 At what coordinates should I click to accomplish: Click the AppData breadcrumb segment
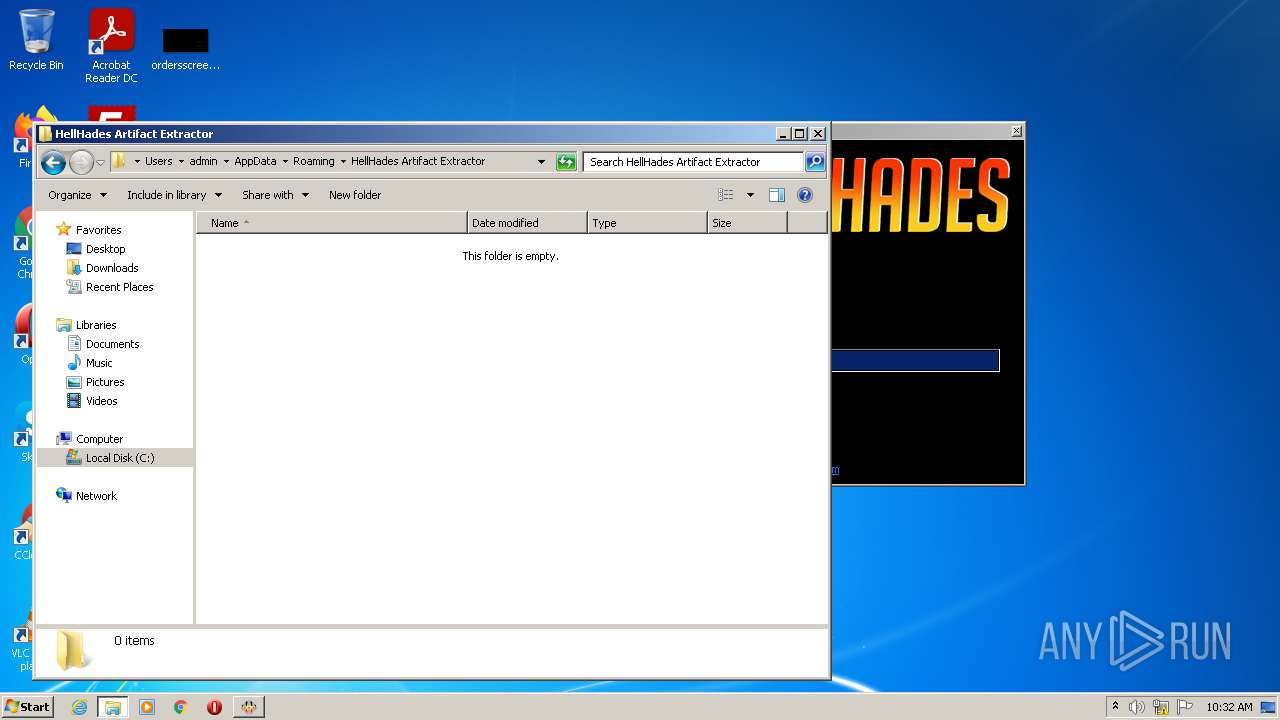point(255,161)
